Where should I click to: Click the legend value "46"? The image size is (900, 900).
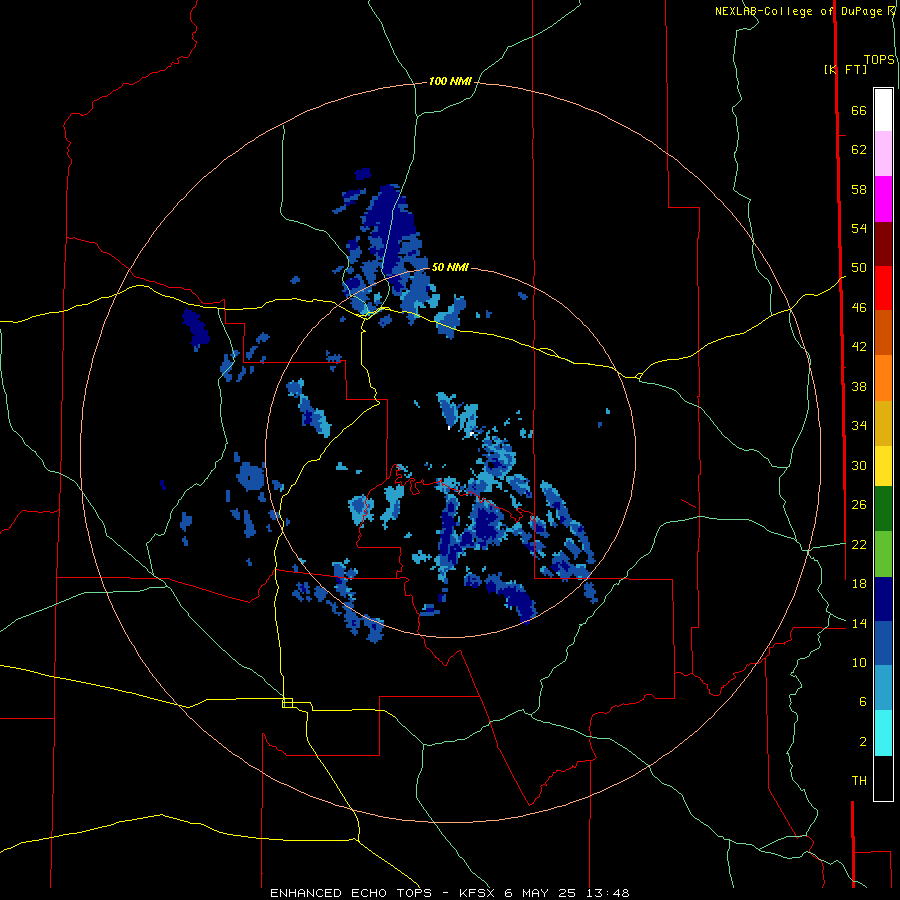859,308
